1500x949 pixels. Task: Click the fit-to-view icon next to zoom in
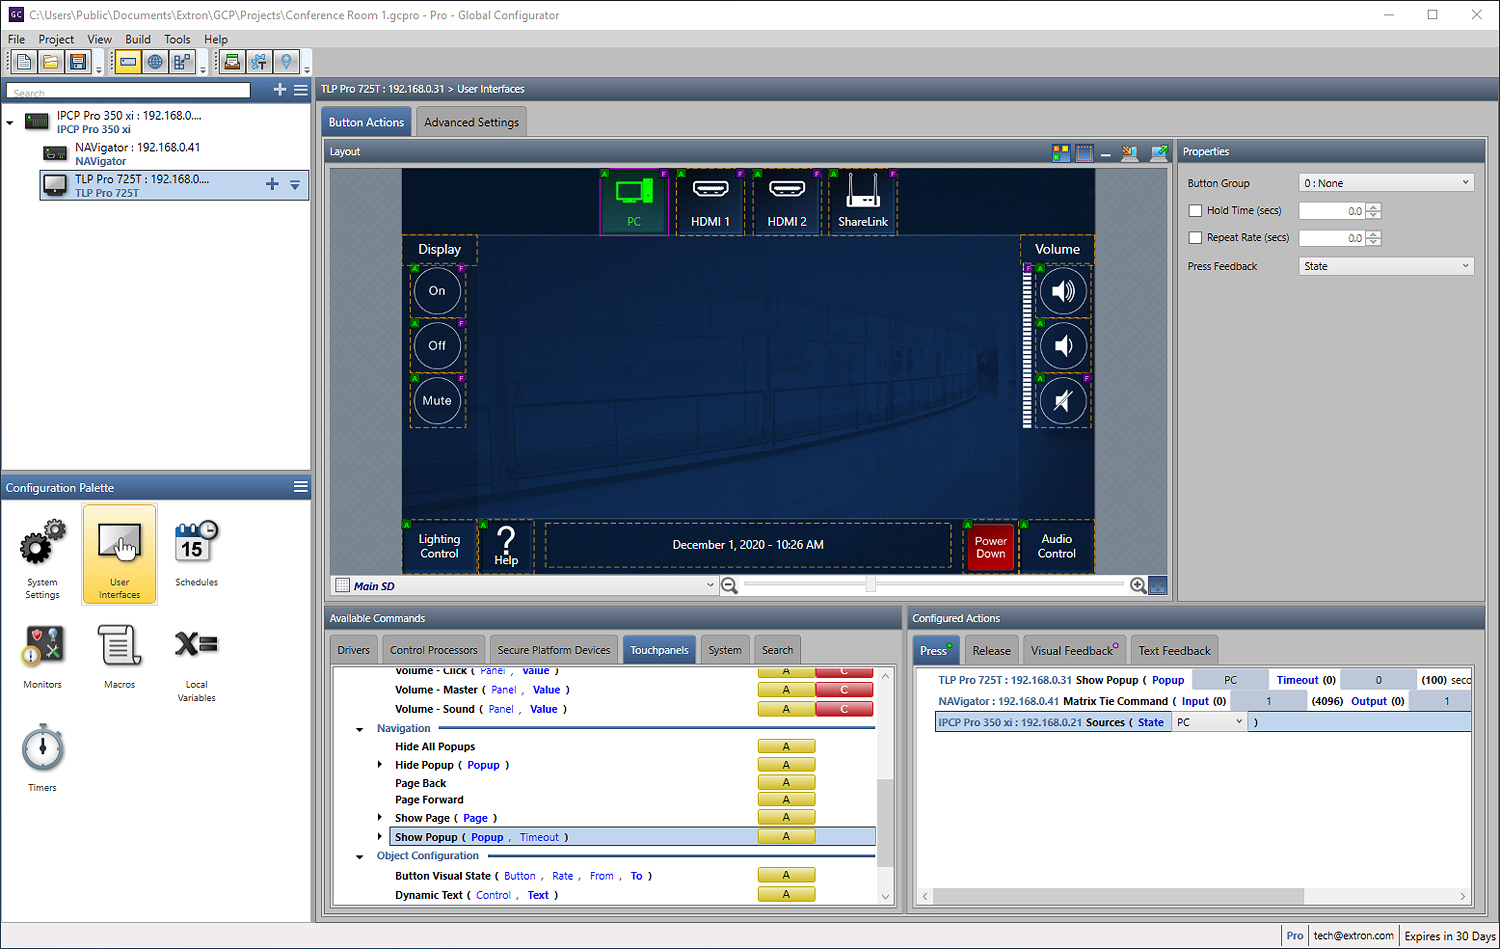[1158, 586]
